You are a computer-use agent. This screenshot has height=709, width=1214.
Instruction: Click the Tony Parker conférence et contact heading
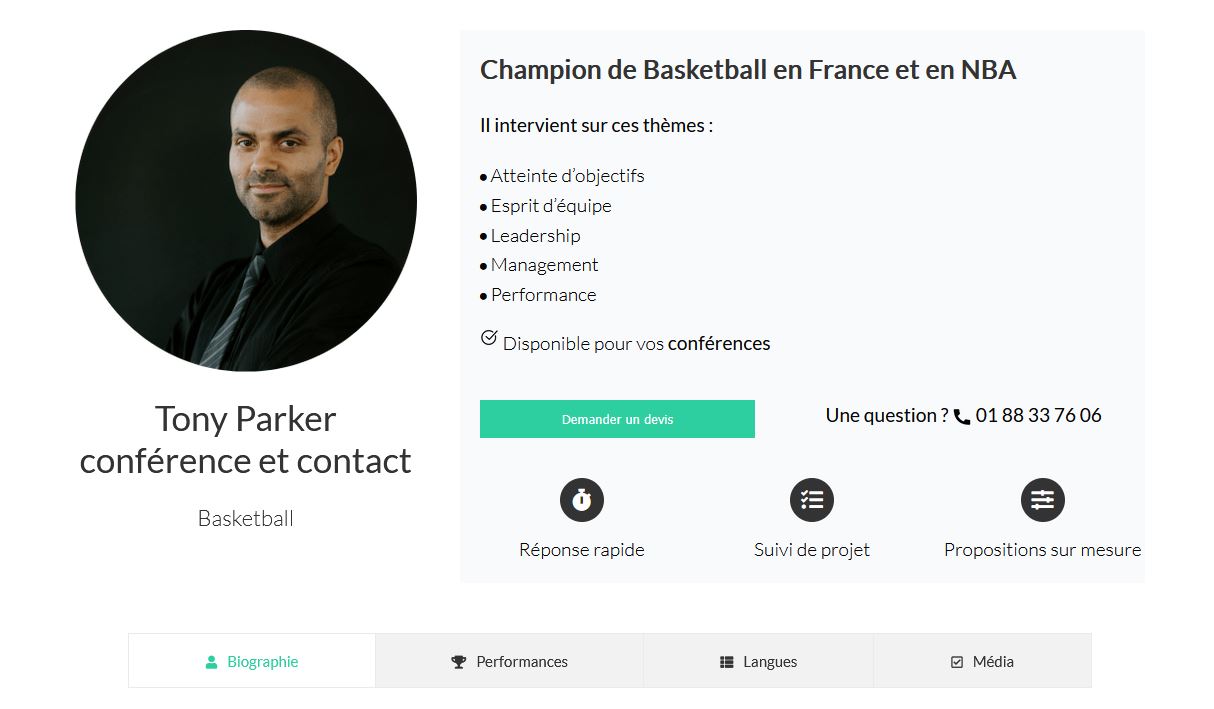coord(246,440)
